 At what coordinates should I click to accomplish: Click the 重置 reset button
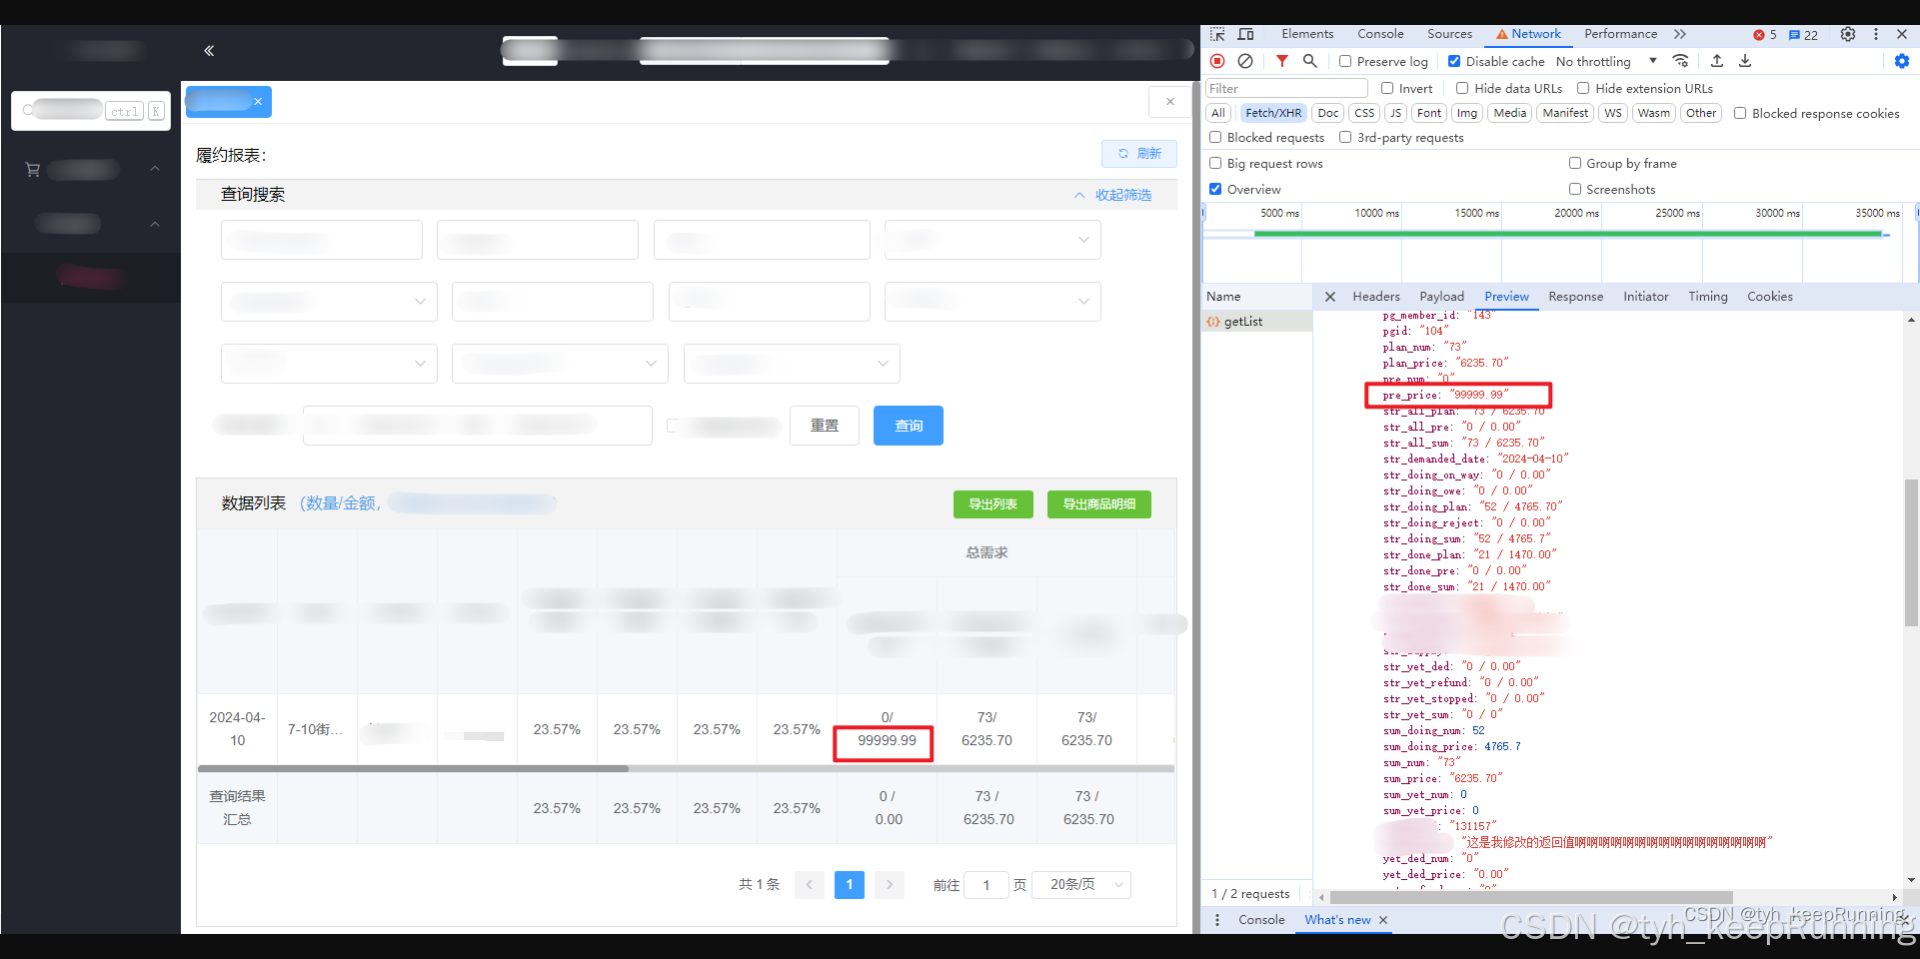pyautogui.click(x=824, y=426)
